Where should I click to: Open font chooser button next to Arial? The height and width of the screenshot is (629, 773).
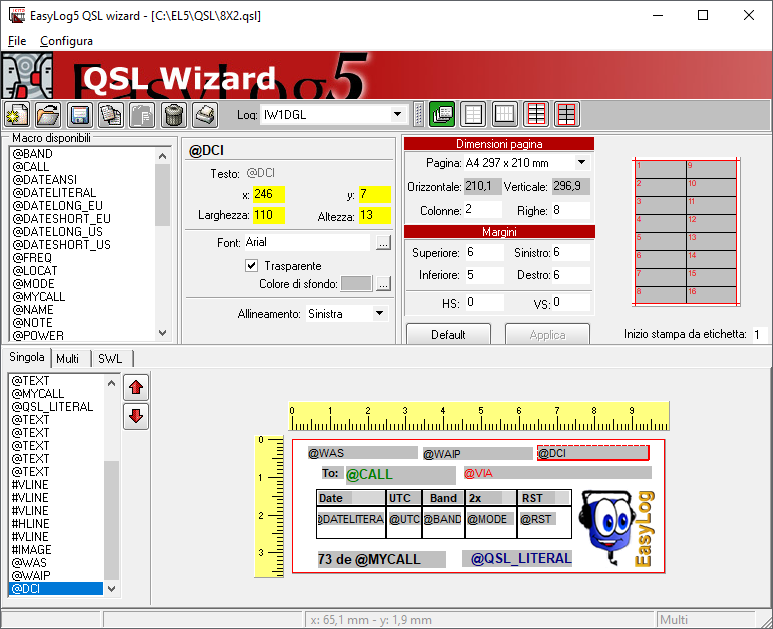click(383, 243)
